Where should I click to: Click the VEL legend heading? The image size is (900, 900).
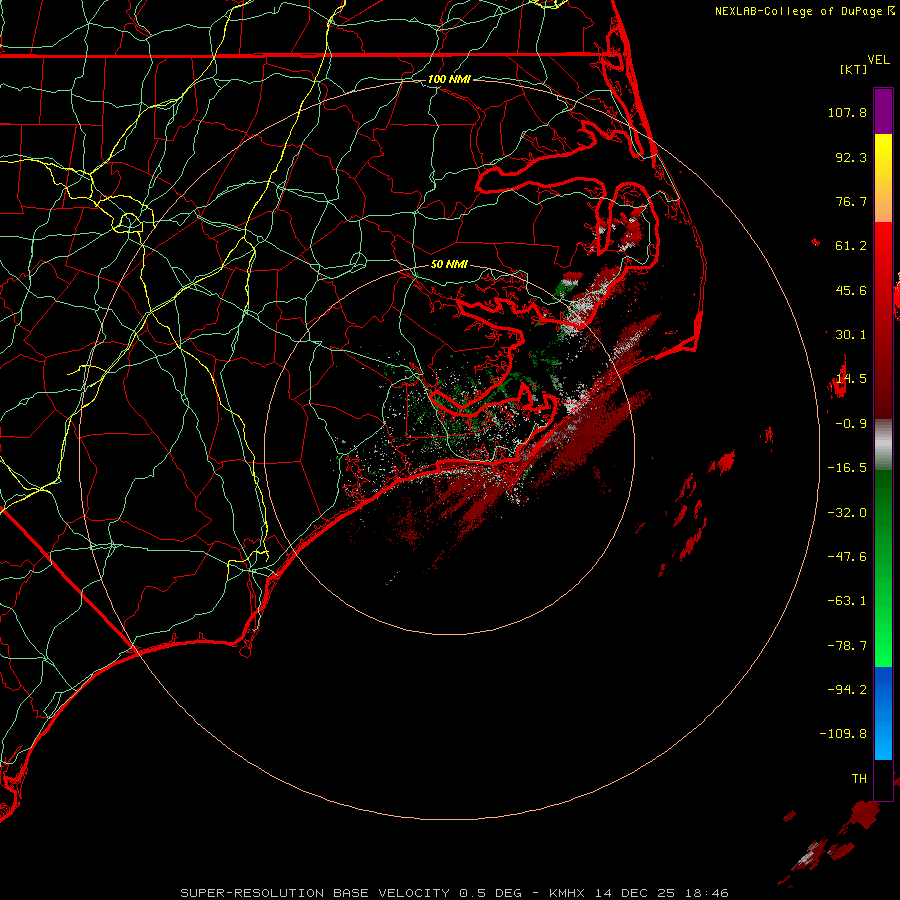click(x=878, y=60)
